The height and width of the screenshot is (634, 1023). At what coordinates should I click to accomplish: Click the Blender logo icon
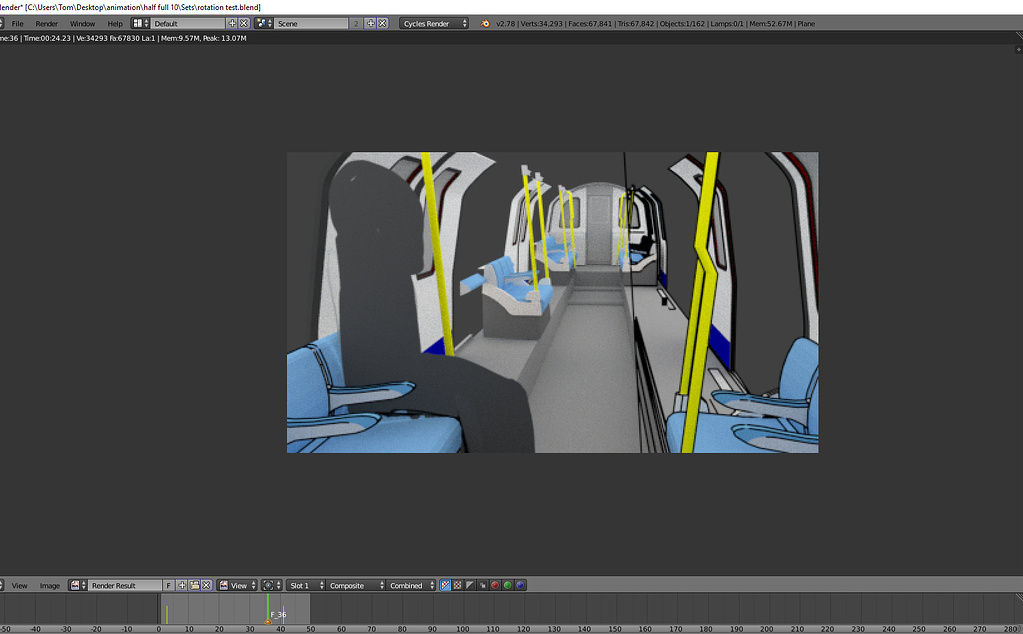[x=485, y=23]
